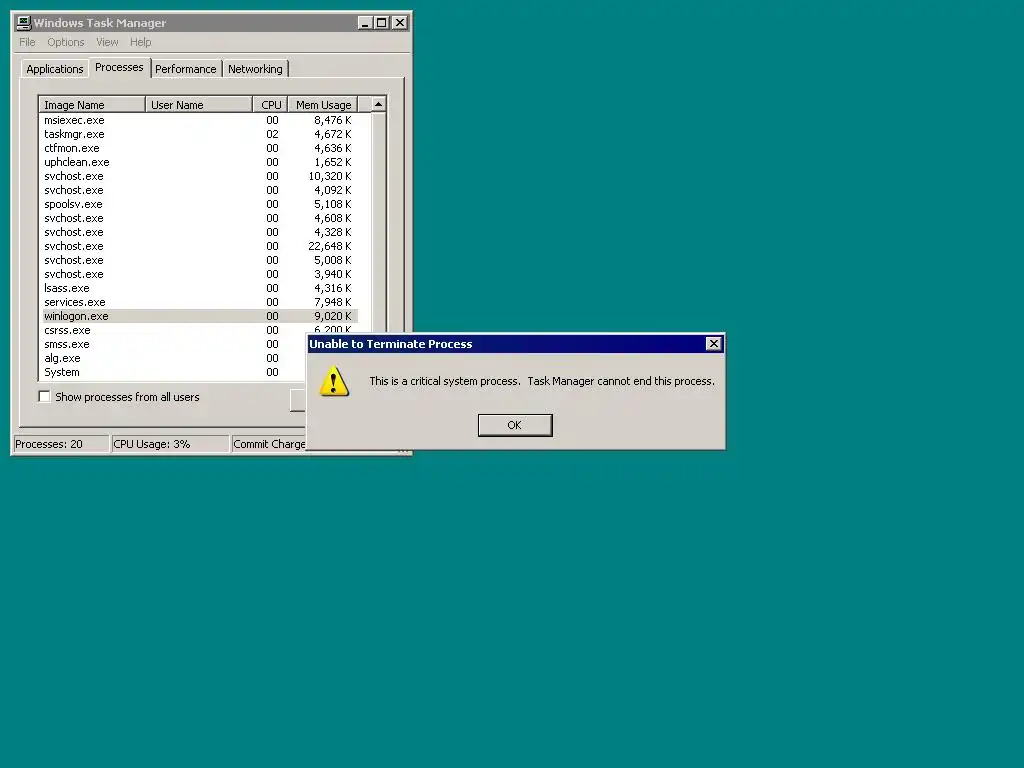The width and height of the screenshot is (1024, 768).
Task: Click the 02 CPU value for taskmgr.exe
Action: 272,134
